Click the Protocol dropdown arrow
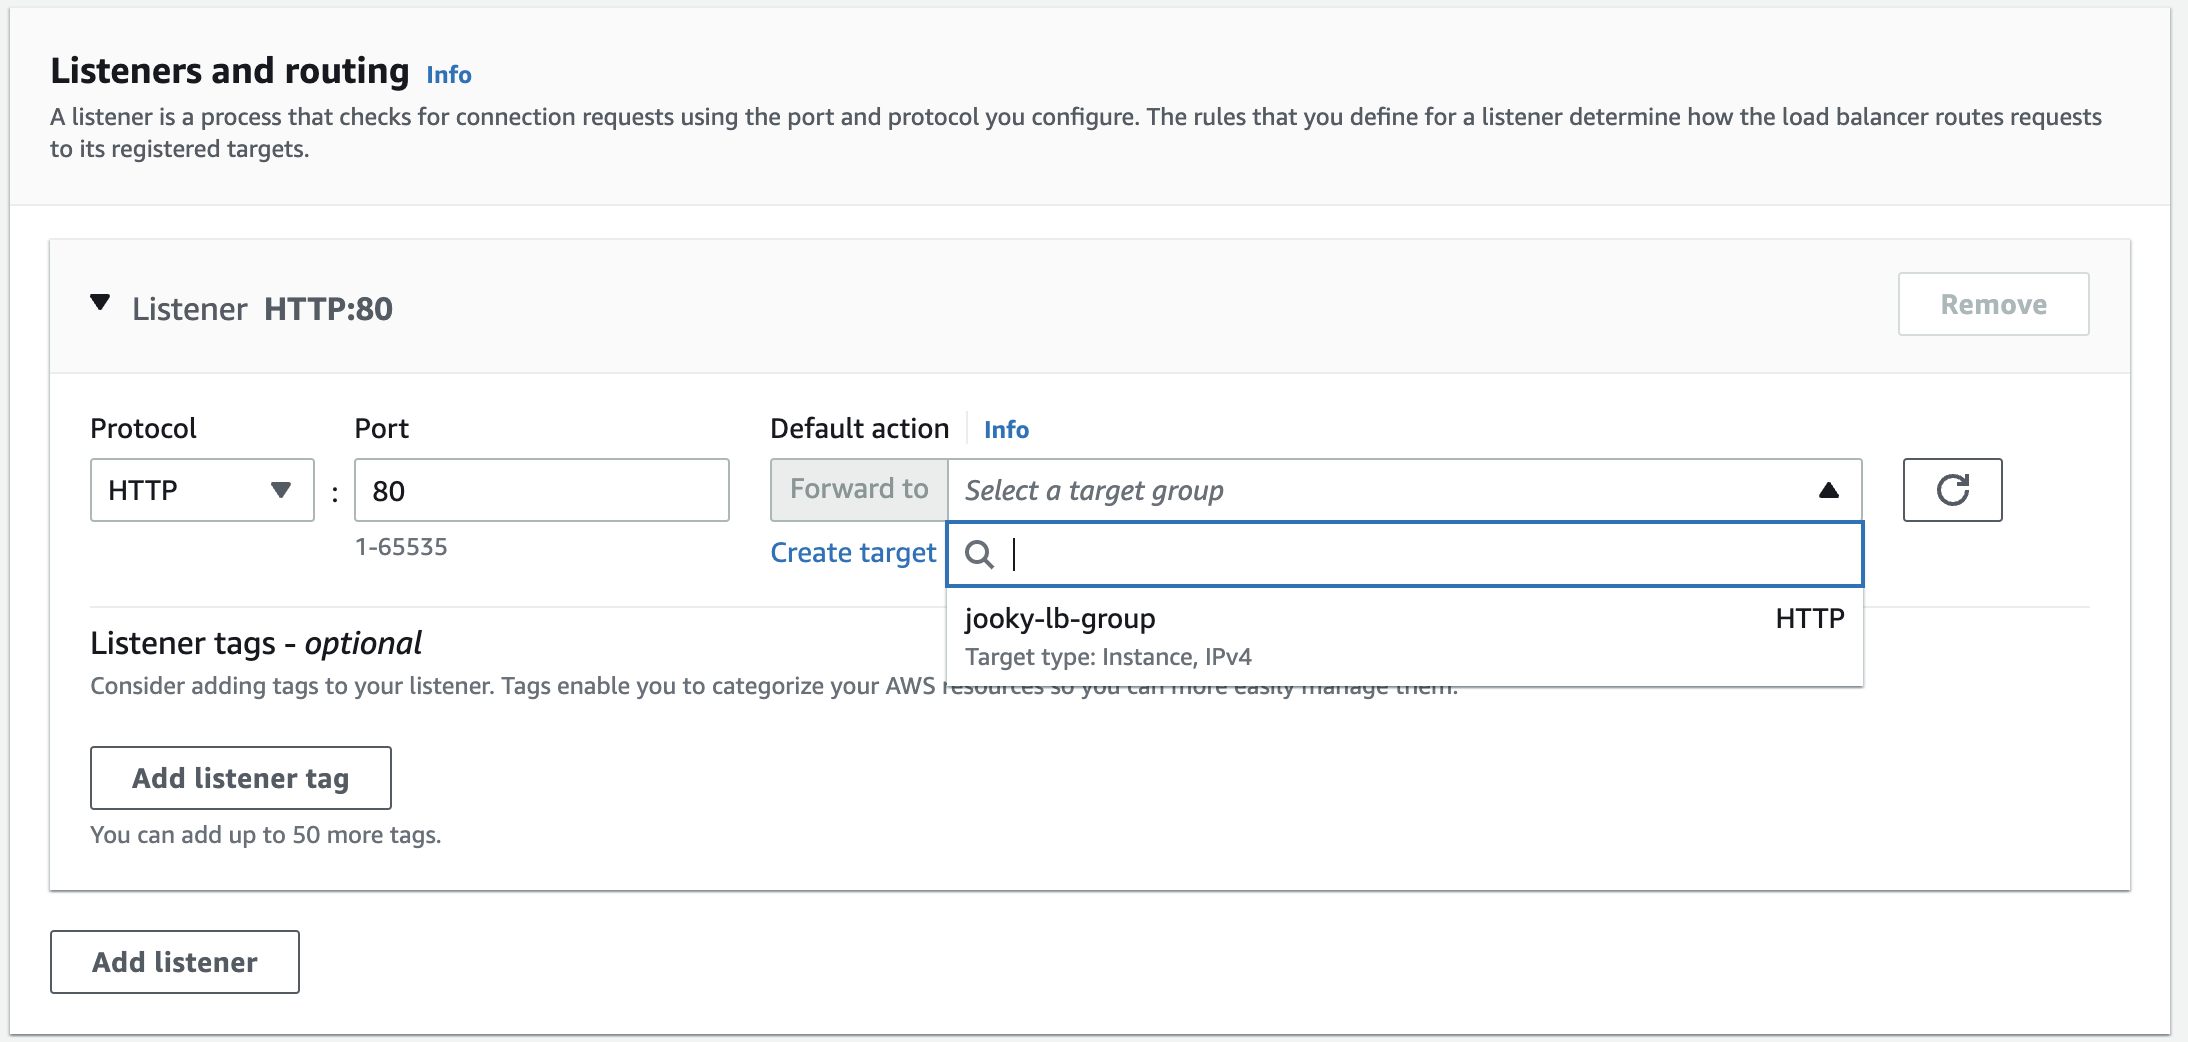 (281, 490)
